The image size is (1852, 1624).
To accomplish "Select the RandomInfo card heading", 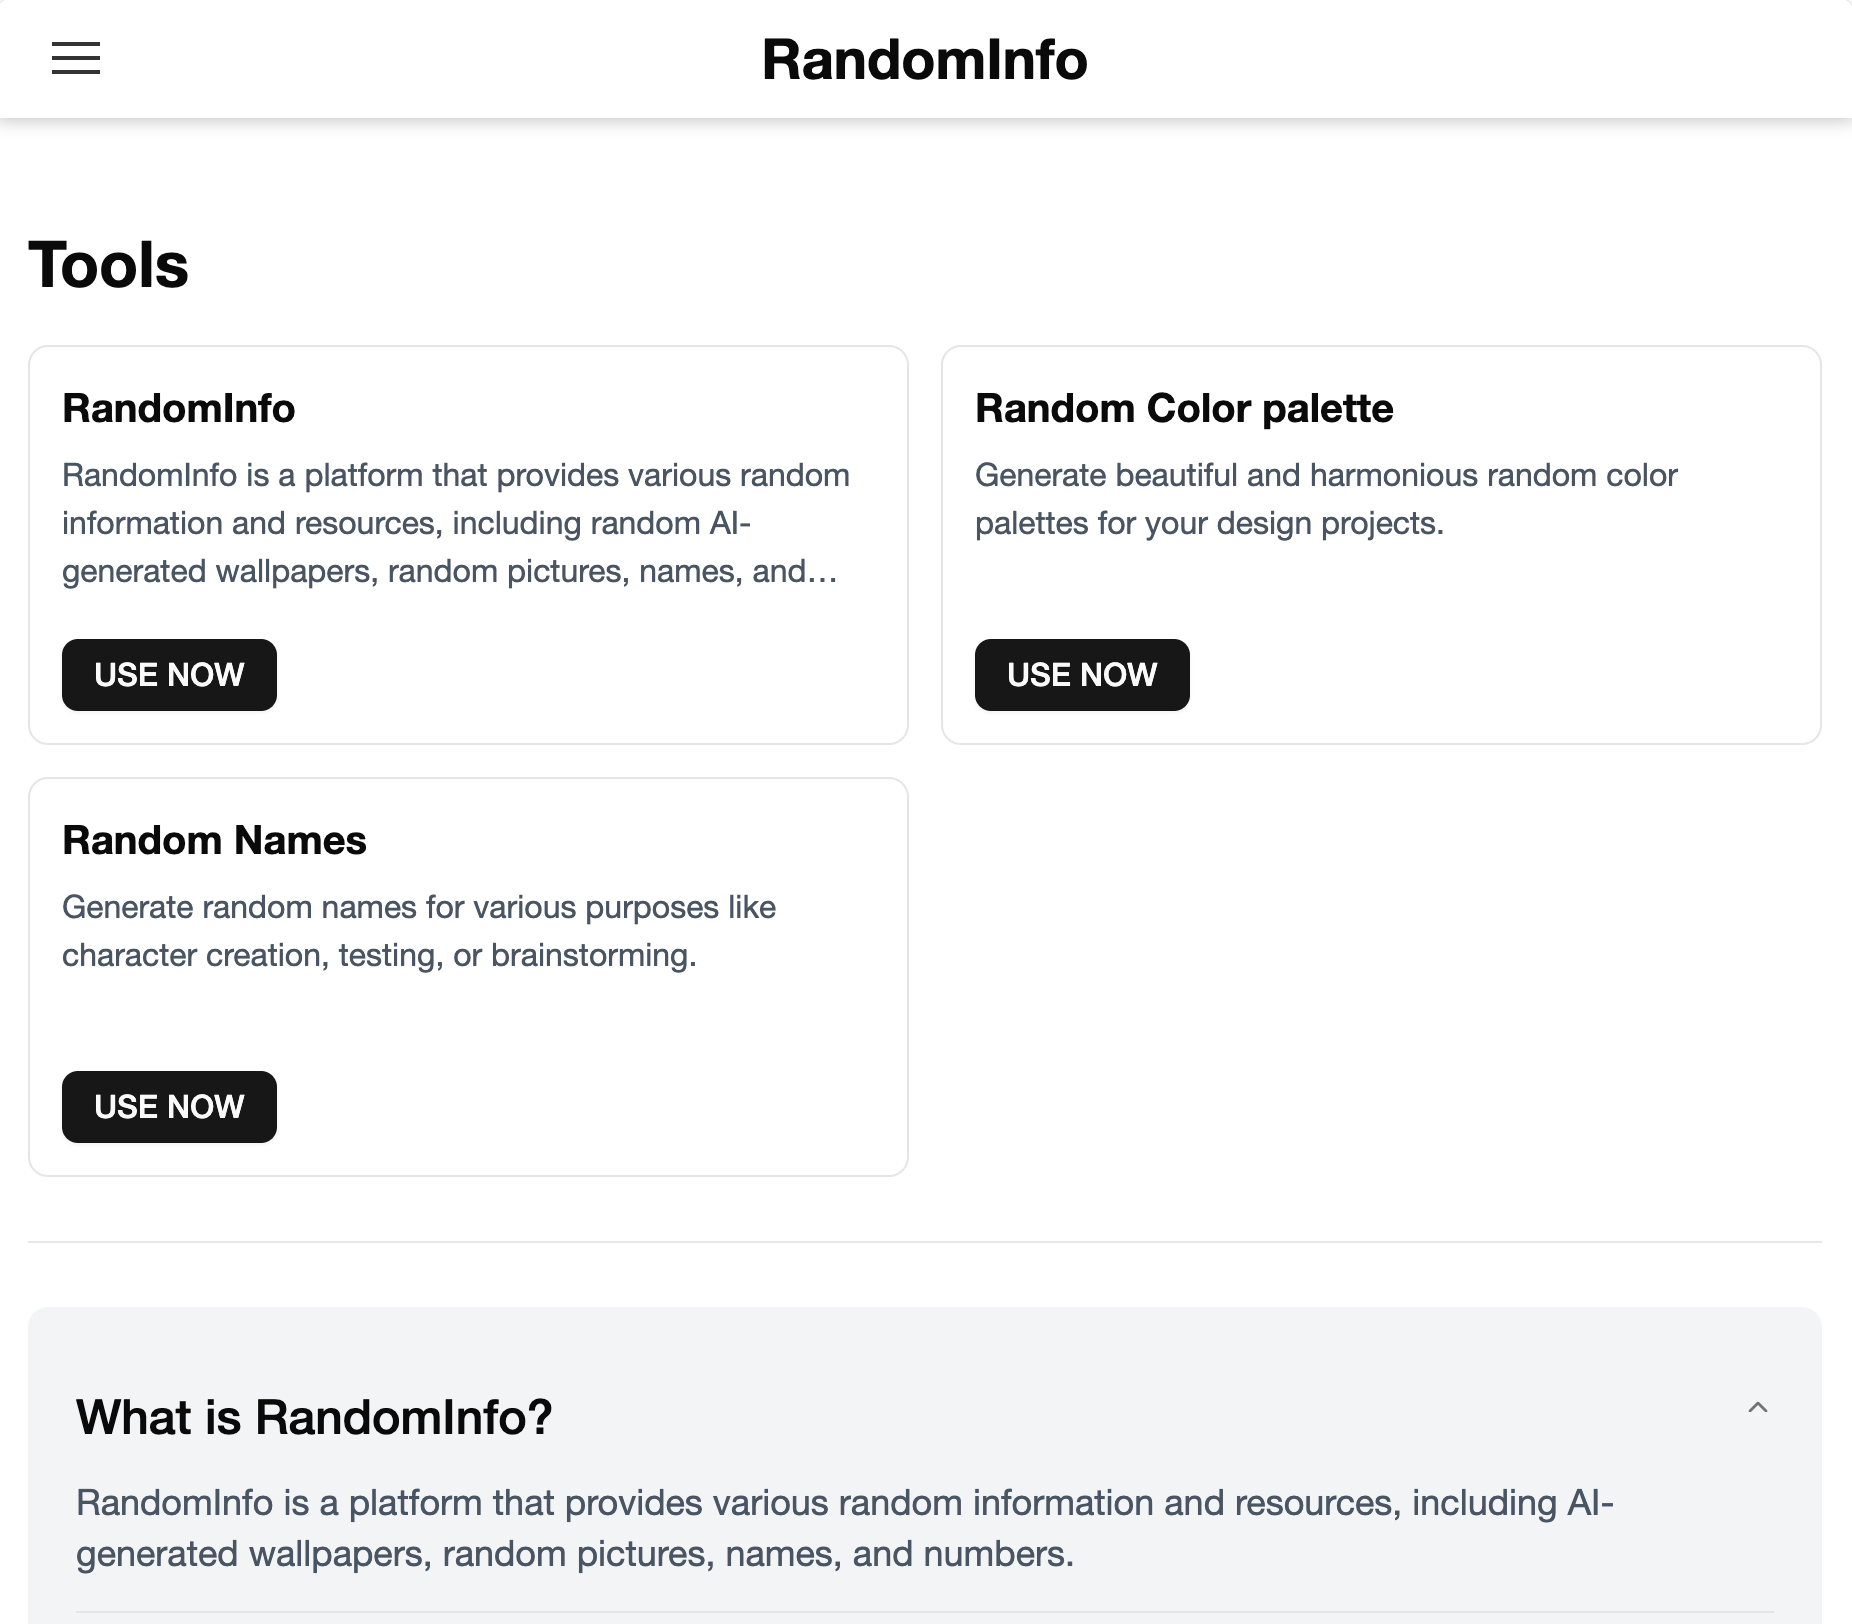I will click(179, 409).
